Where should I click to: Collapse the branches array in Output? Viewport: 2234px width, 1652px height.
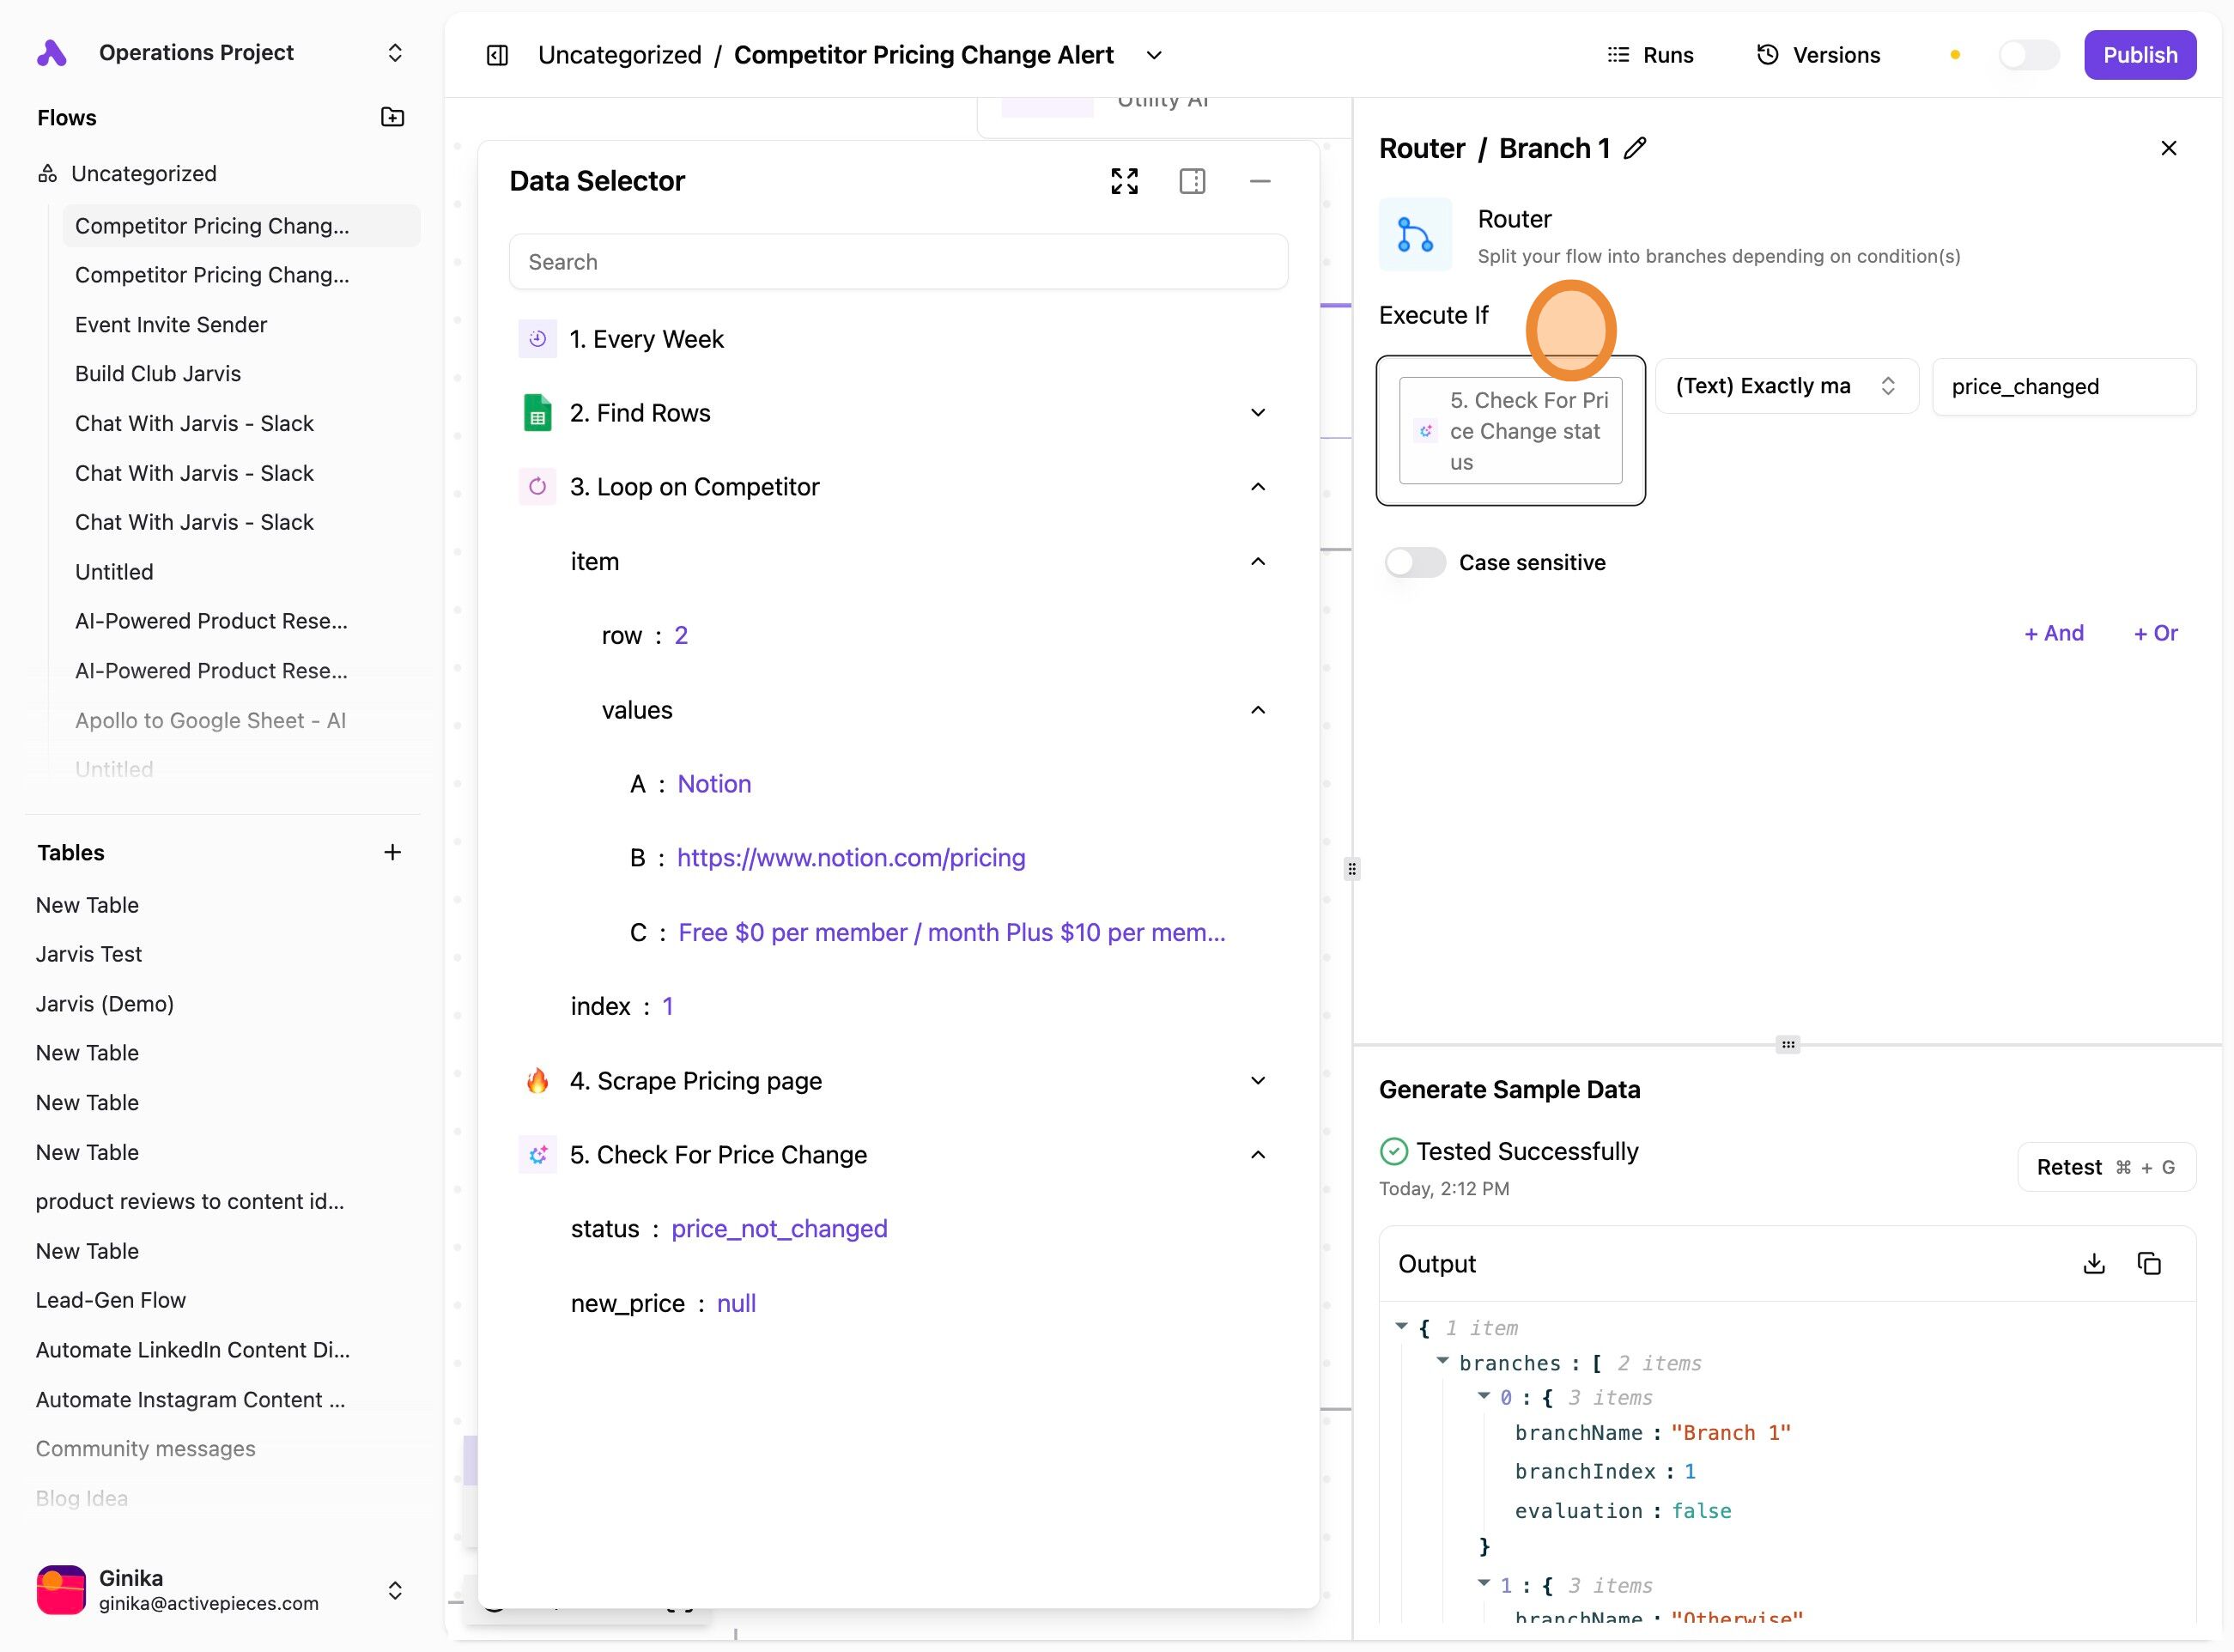point(1442,1361)
